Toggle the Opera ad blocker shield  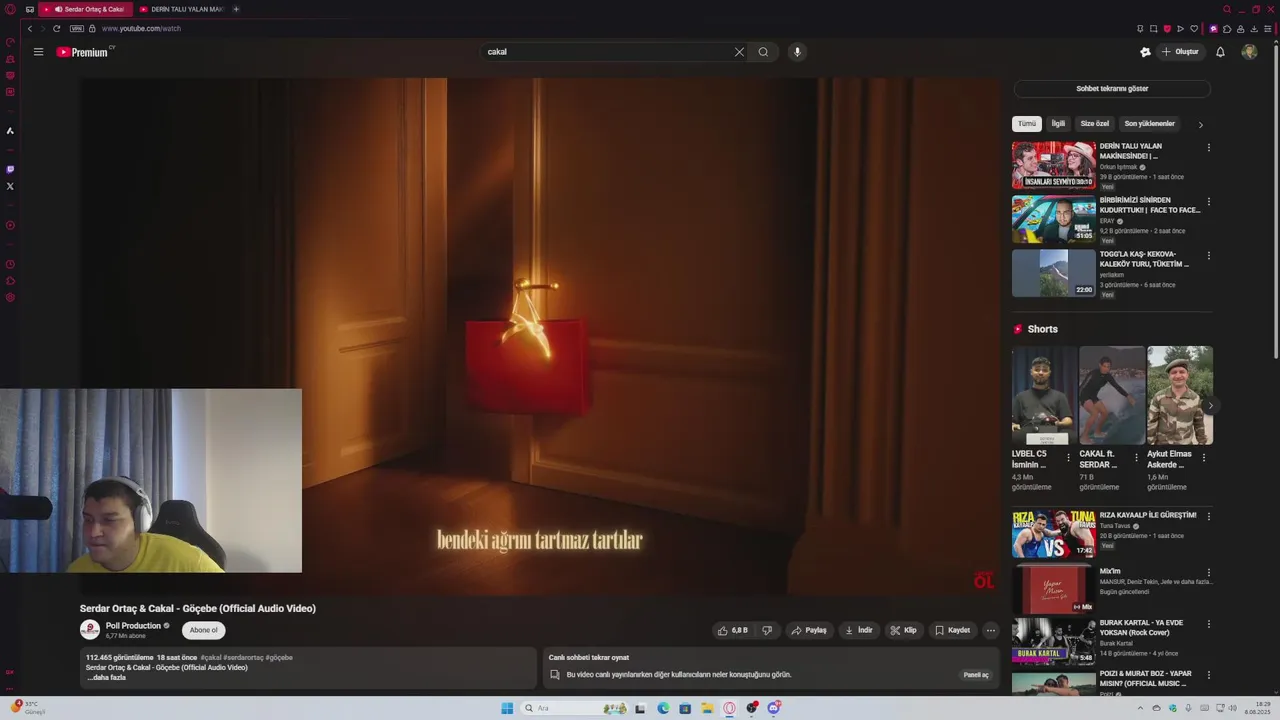(1167, 29)
